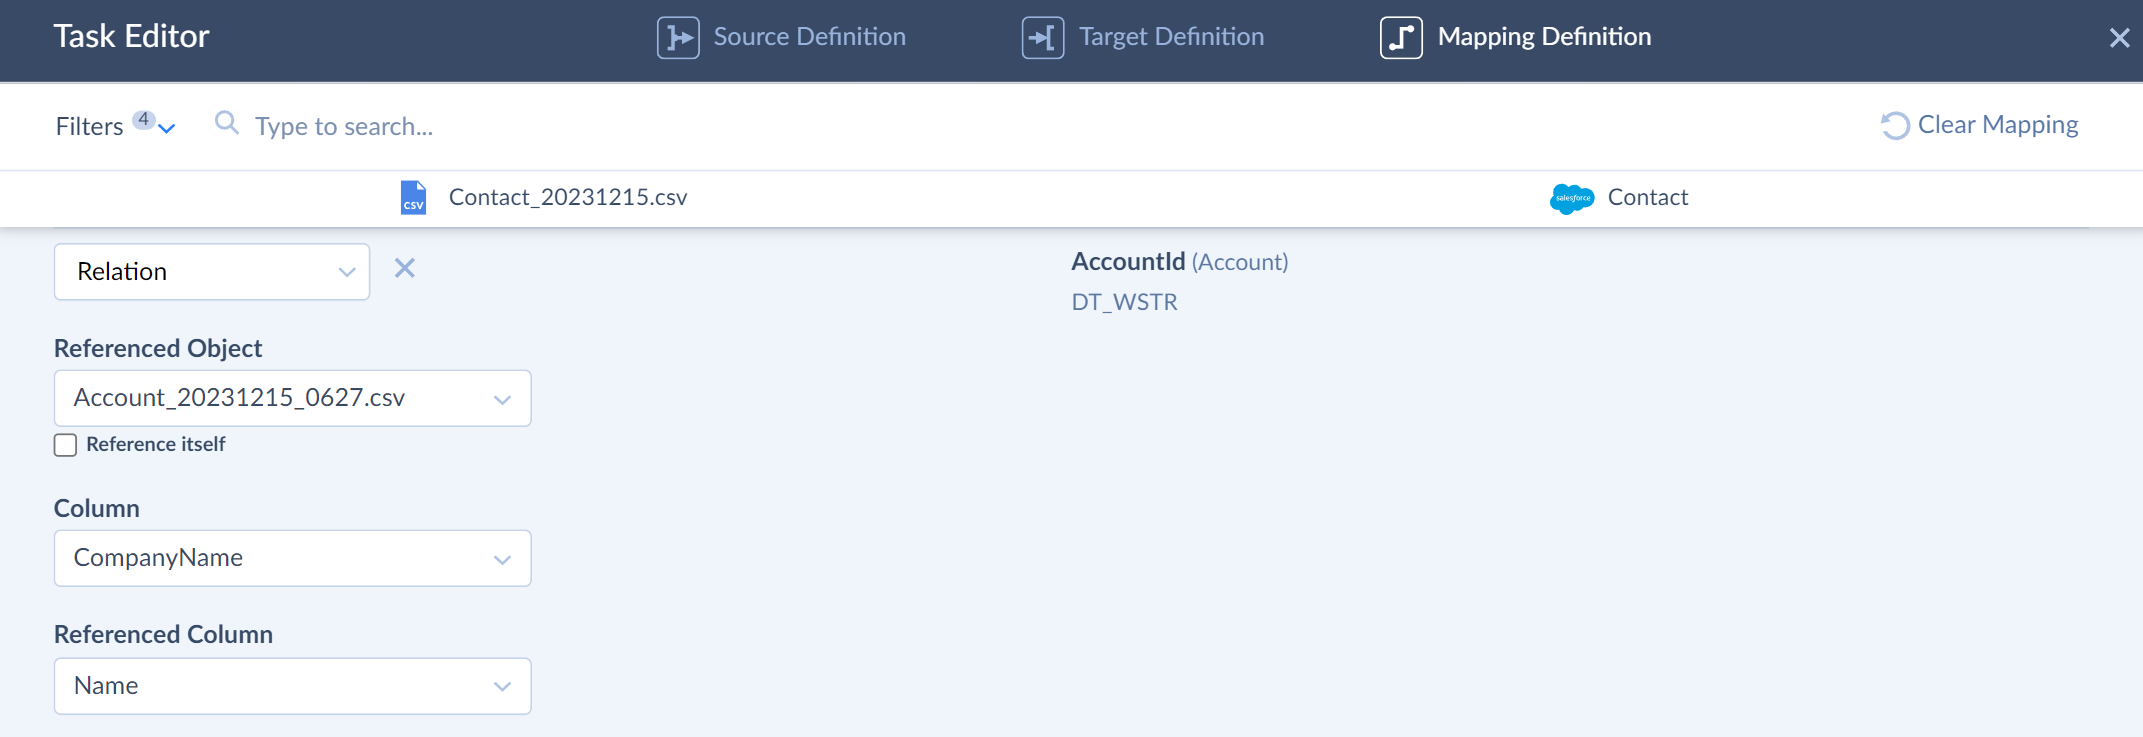Click the Mapping Definition step icon
2143x737 pixels.
[1401, 38]
